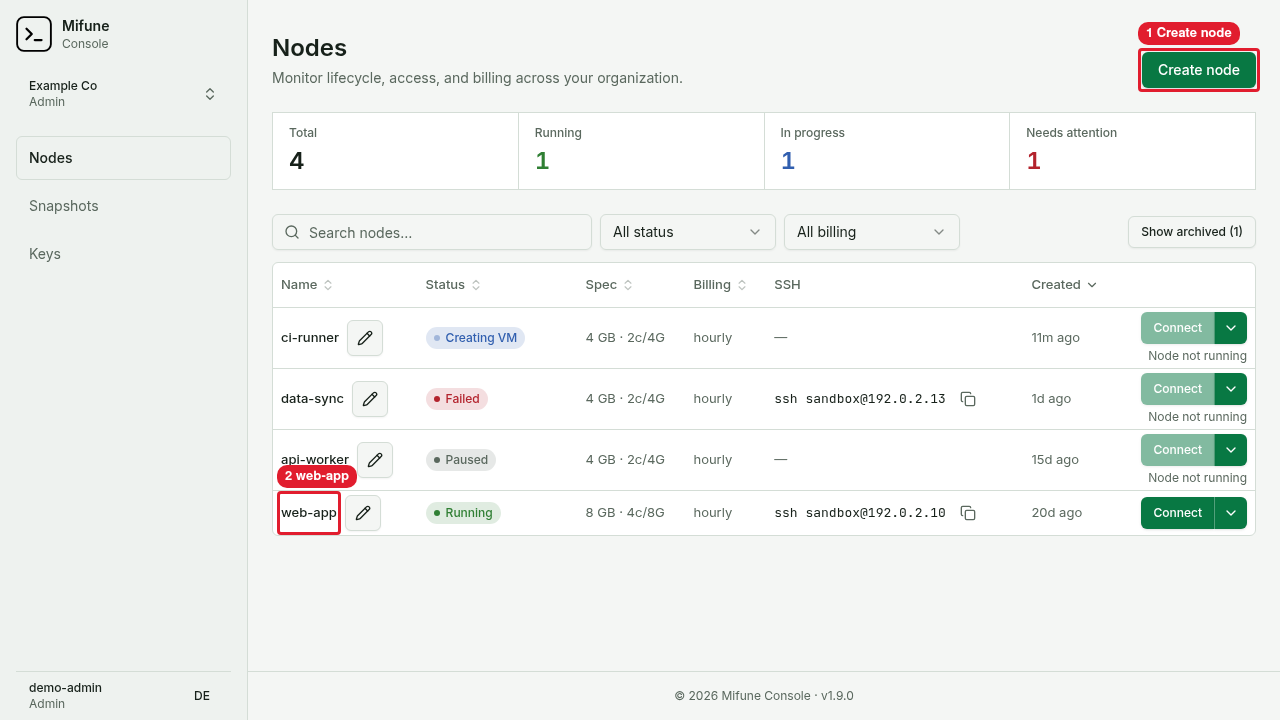Screen dimensions: 1280x720
Task: Click the Mifune Console terminal logo
Action: point(34,34)
